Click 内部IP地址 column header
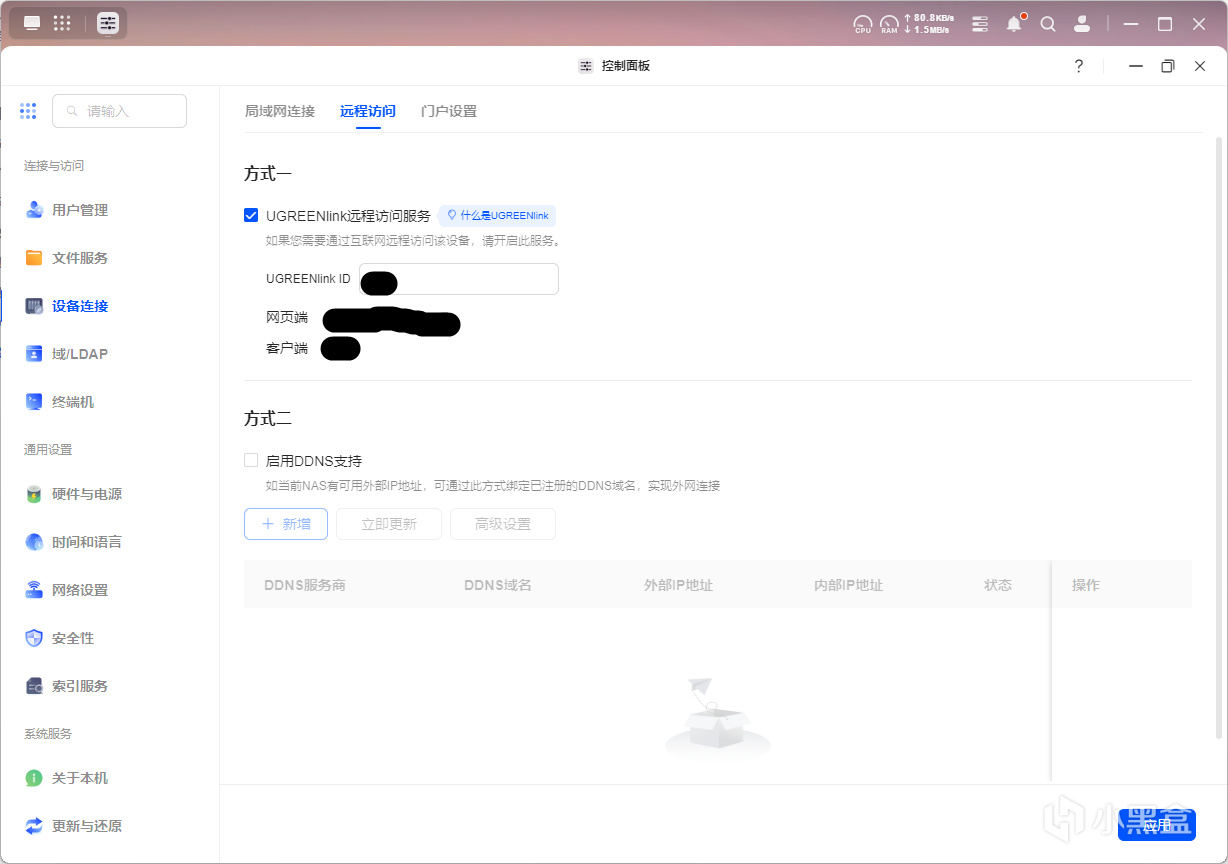 pyautogui.click(x=849, y=585)
